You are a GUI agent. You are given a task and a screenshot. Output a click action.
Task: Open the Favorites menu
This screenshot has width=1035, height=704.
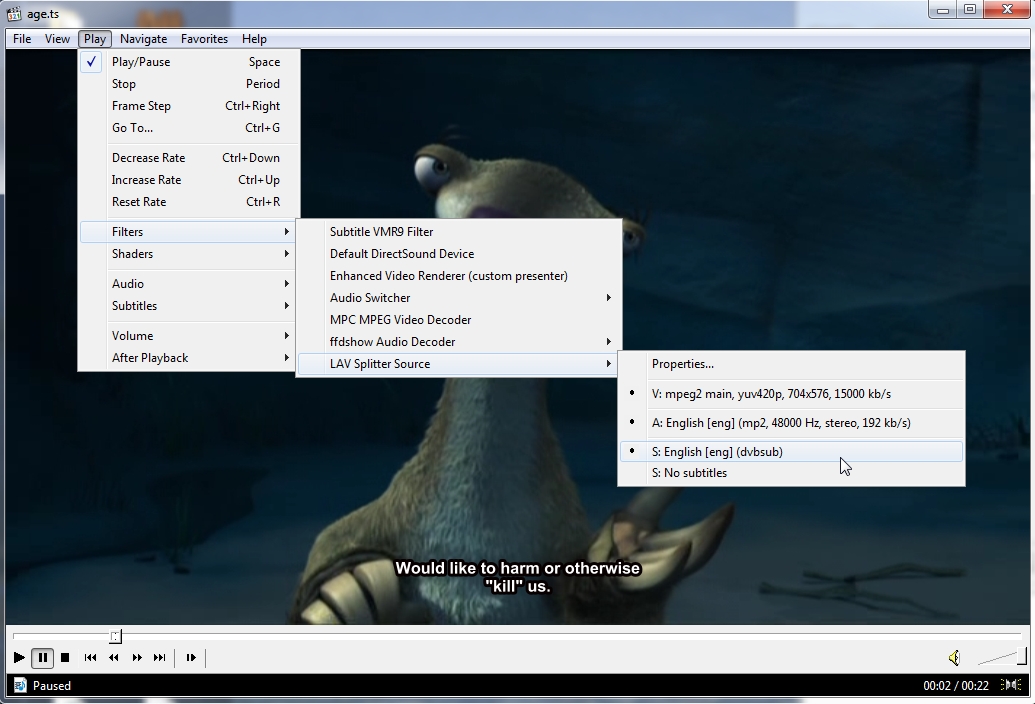(204, 39)
